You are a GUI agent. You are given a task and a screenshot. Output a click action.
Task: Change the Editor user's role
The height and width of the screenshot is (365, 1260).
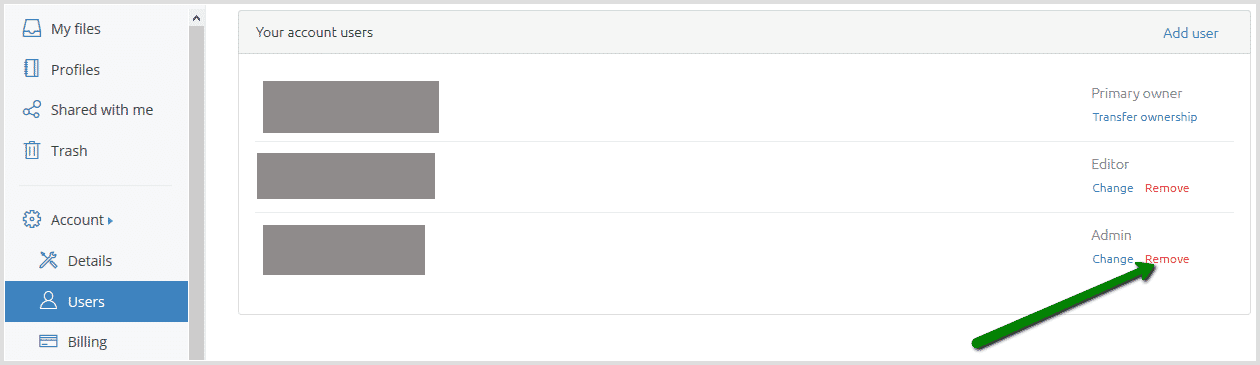click(x=1112, y=188)
